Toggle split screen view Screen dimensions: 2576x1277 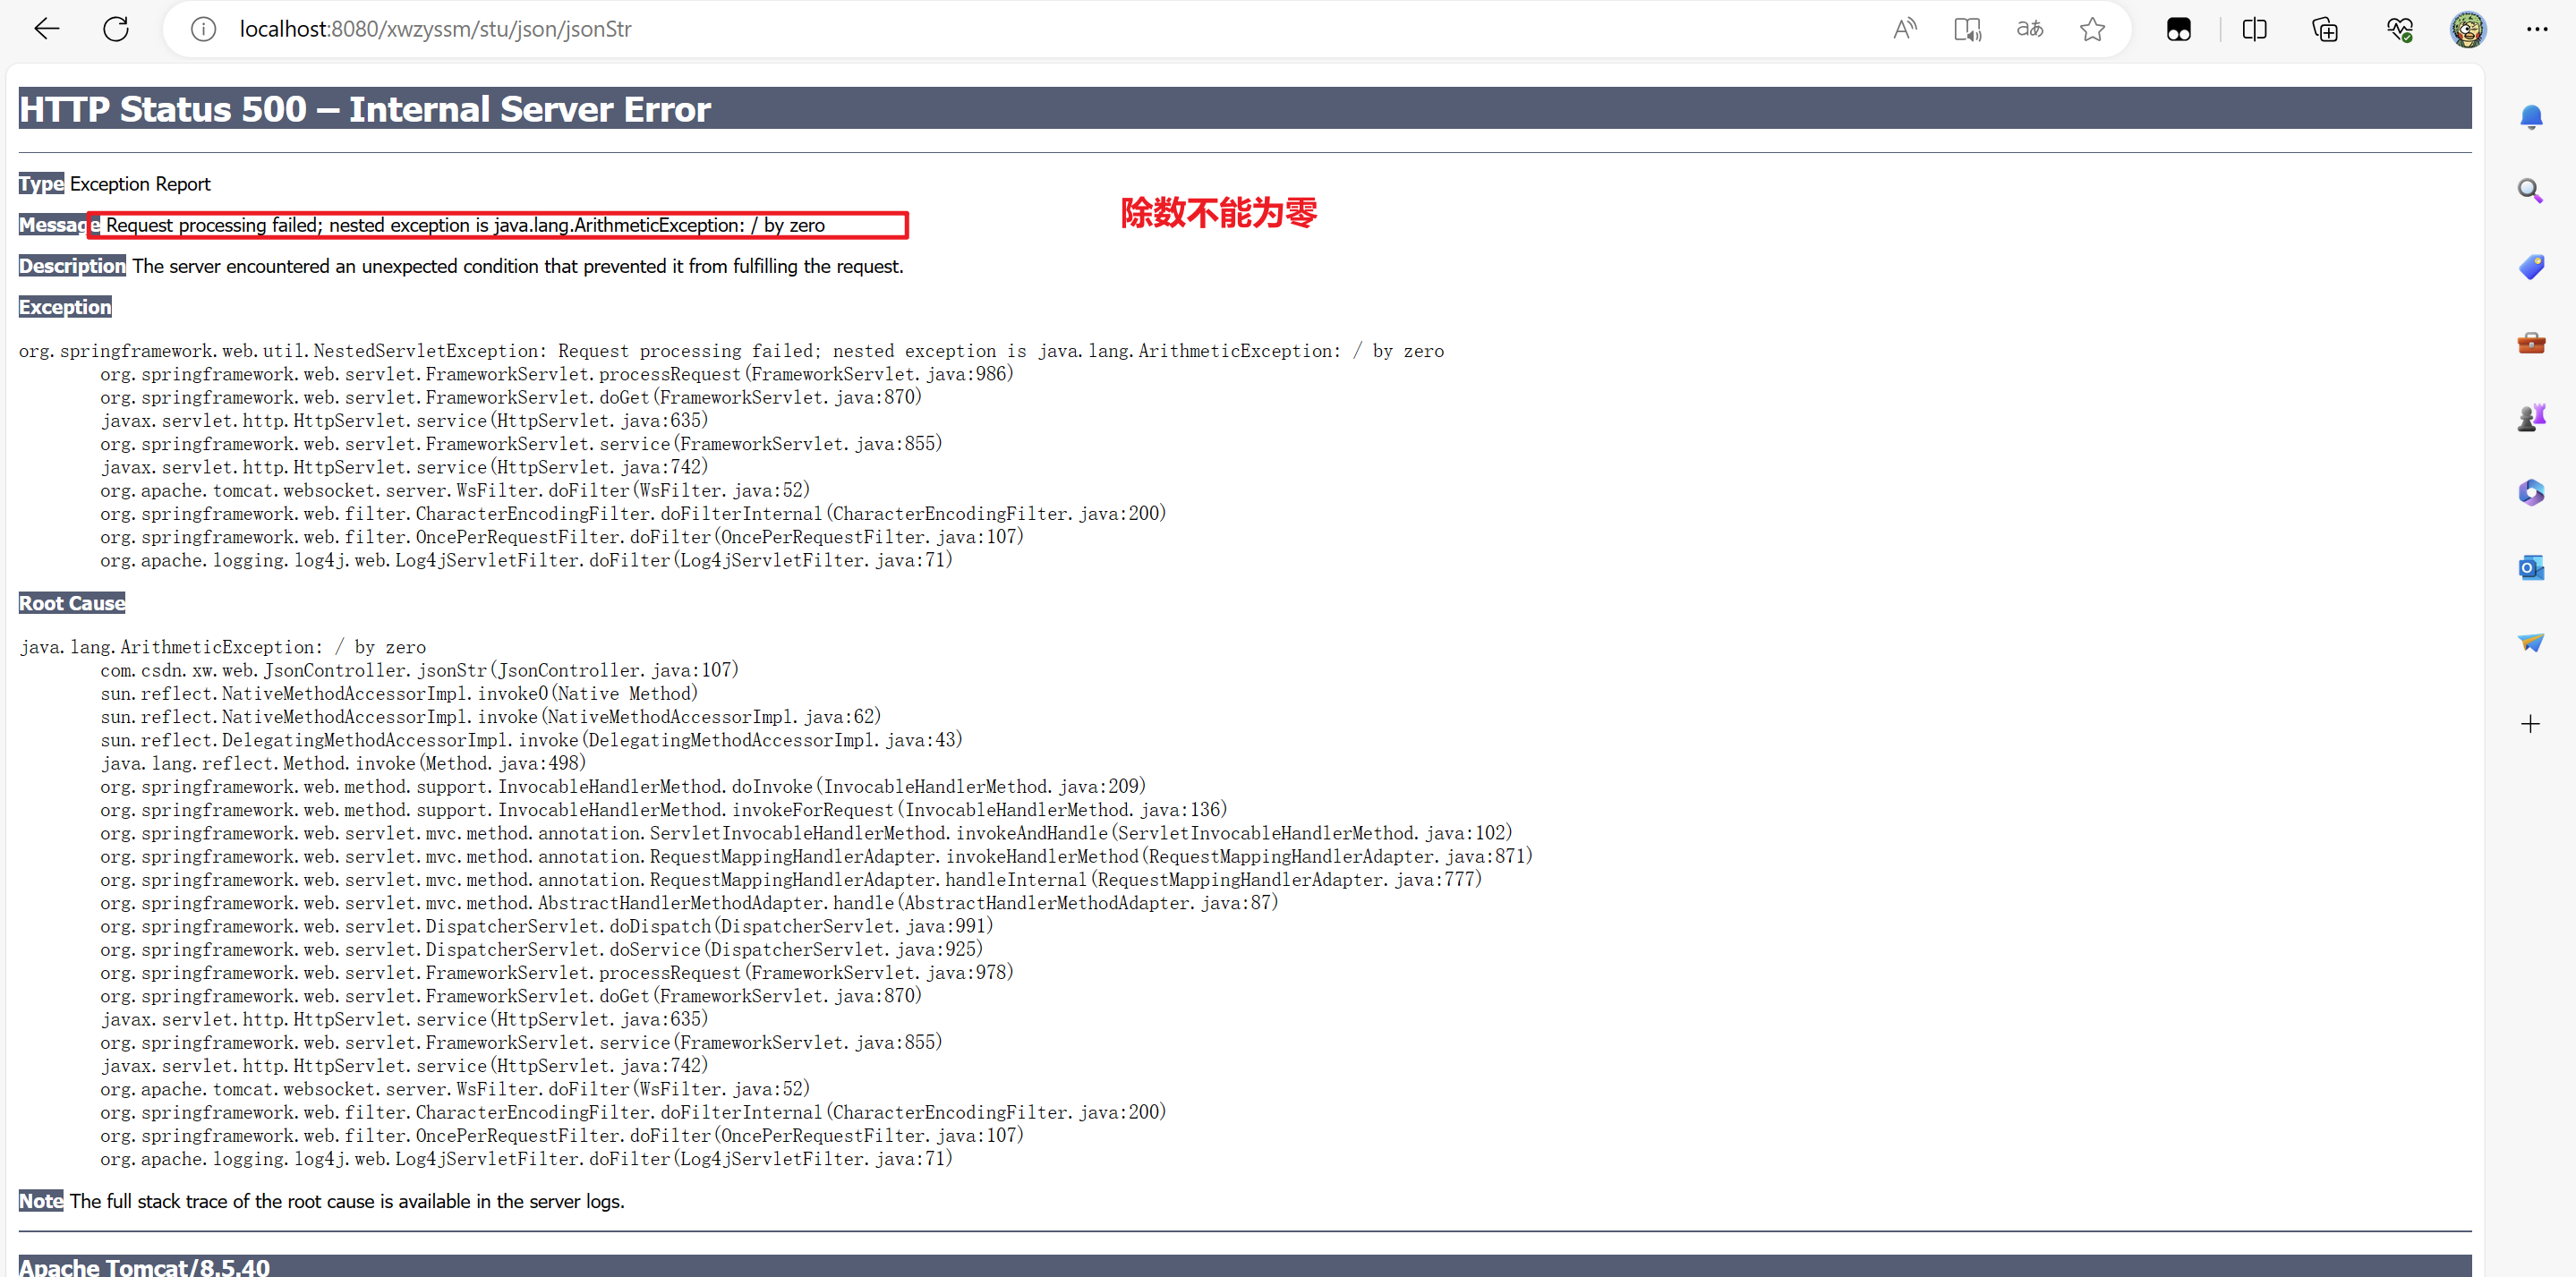click(x=2254, y=29)
